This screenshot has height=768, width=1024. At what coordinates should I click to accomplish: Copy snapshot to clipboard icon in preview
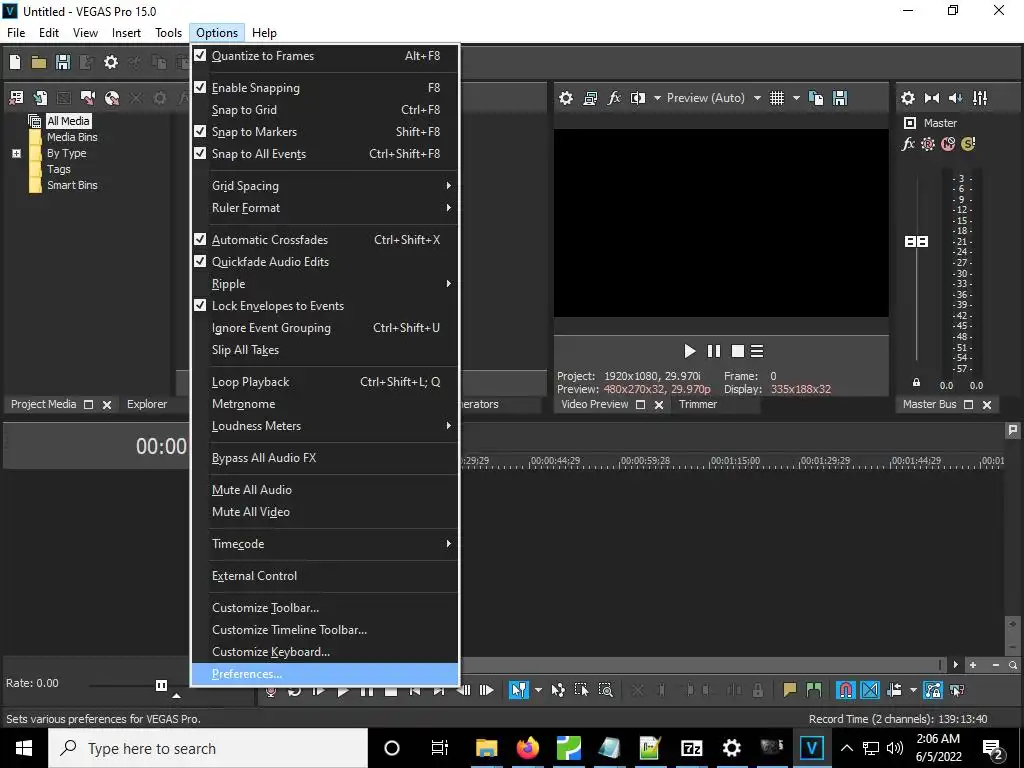[x=816, y=98]
